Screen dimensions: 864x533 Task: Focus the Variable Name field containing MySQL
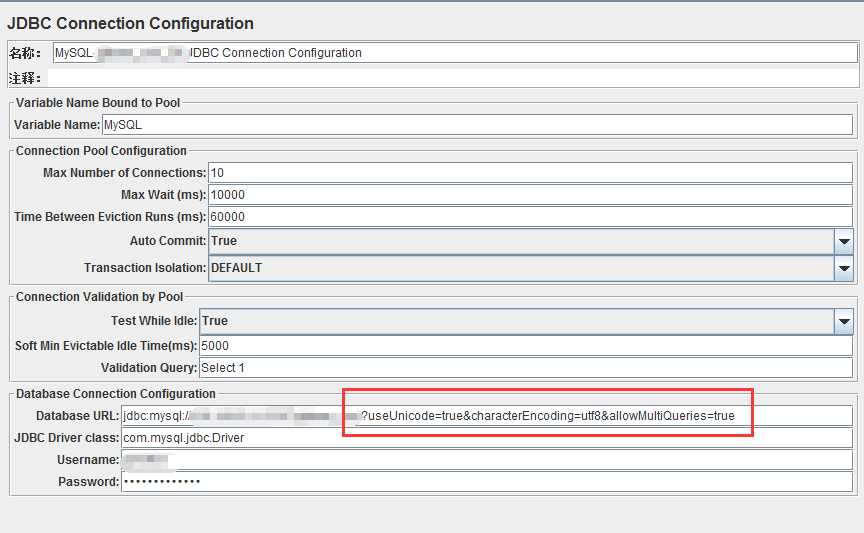[x=477, y=125]
